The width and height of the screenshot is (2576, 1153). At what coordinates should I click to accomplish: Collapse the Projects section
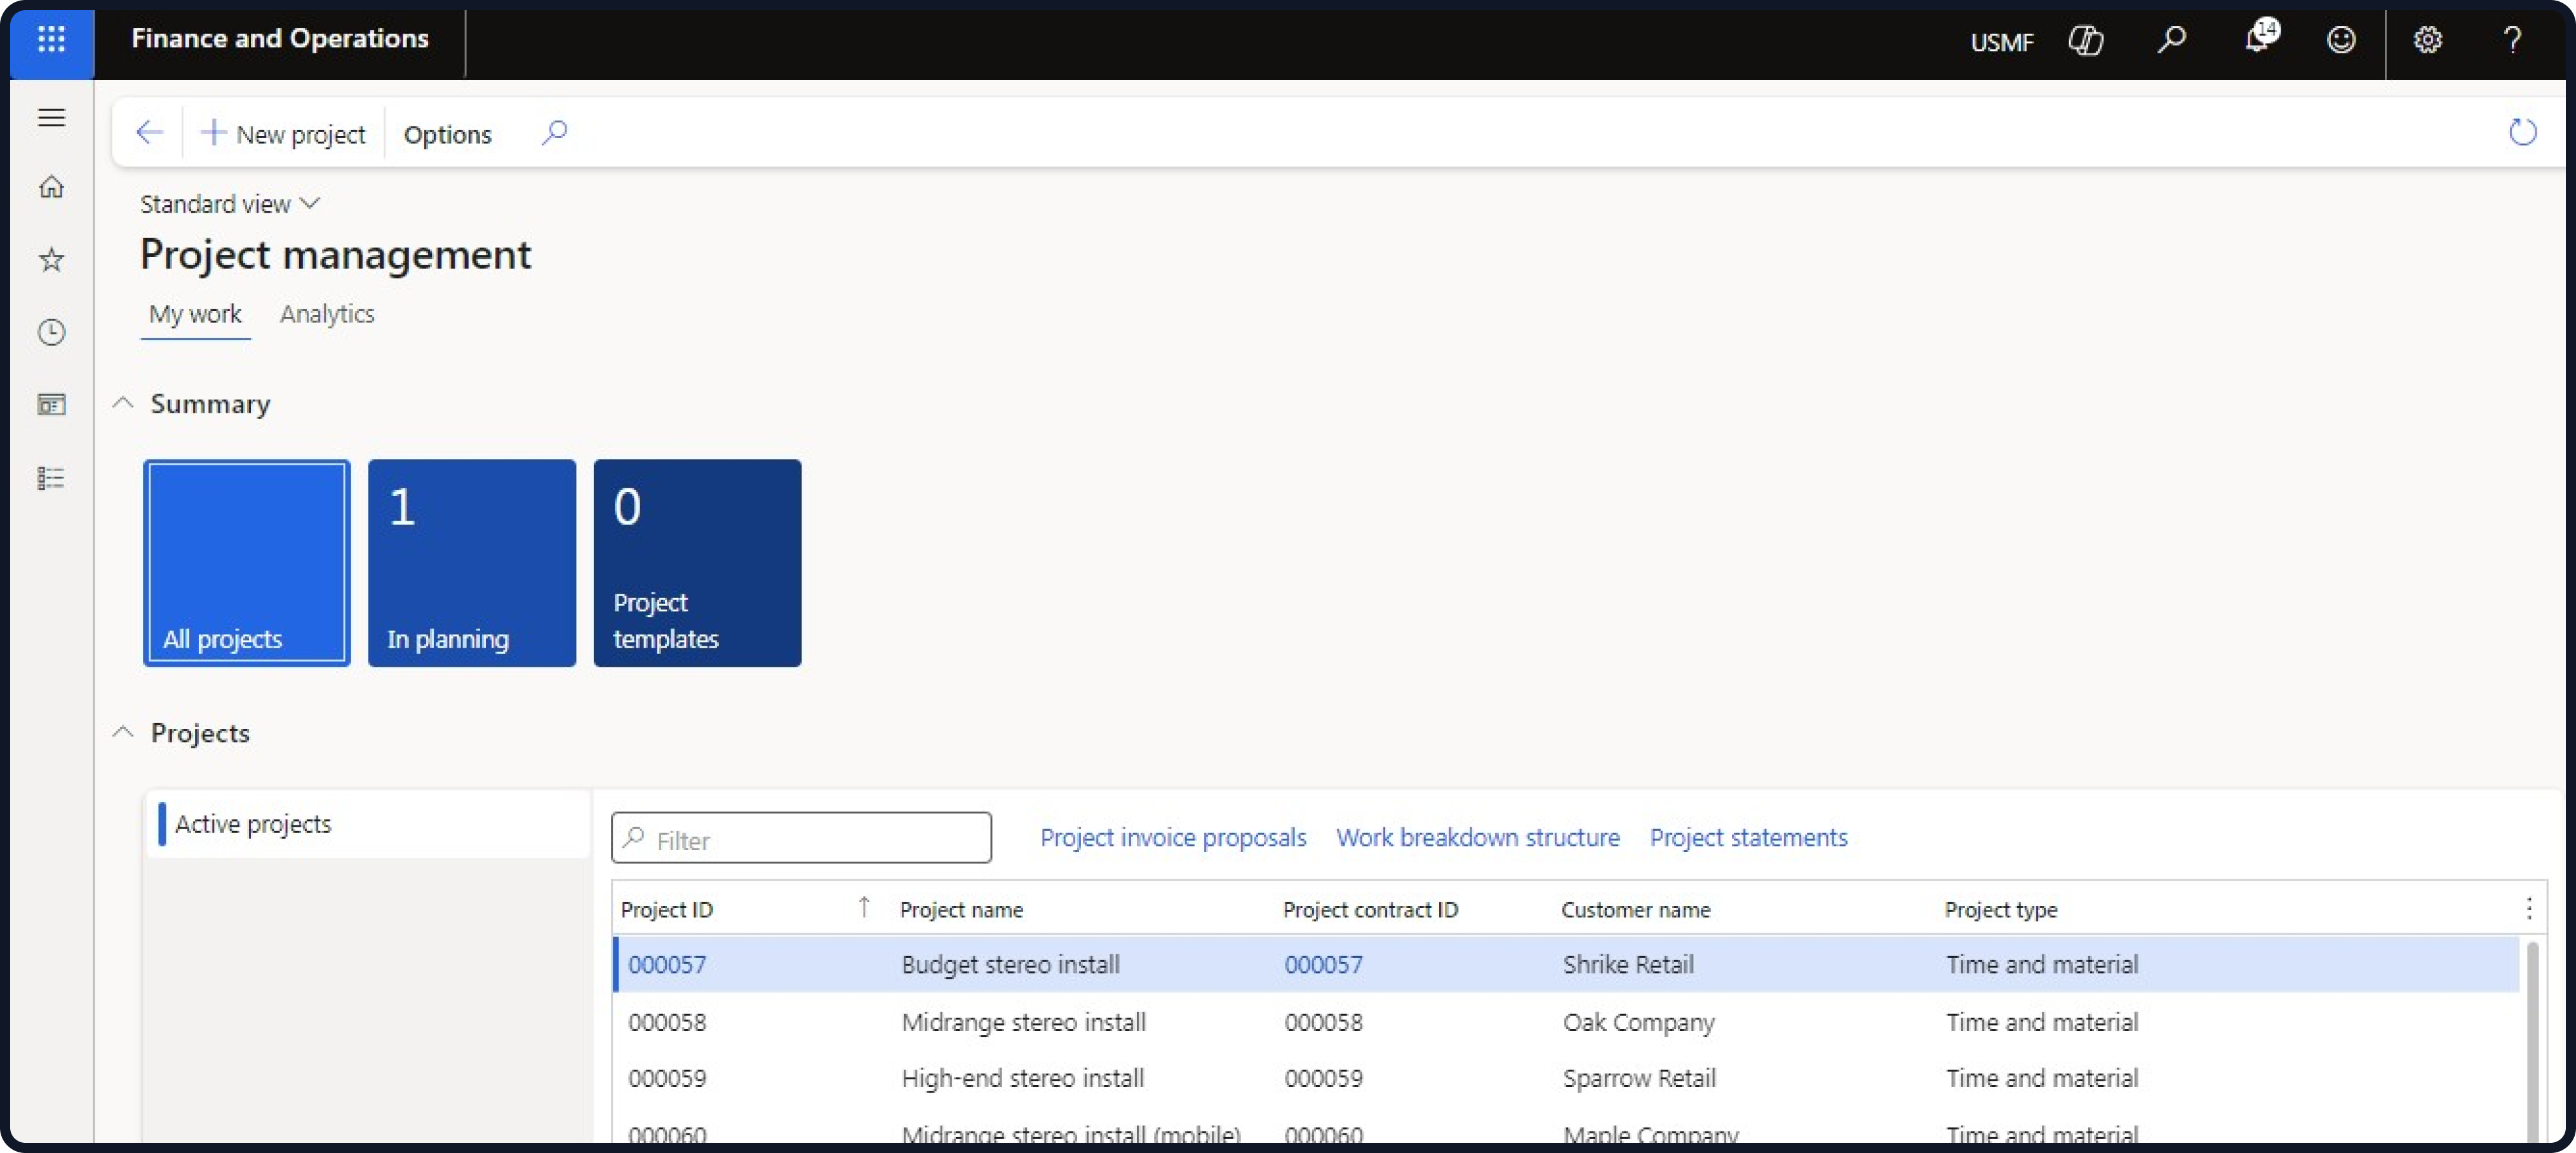[122, 732]
